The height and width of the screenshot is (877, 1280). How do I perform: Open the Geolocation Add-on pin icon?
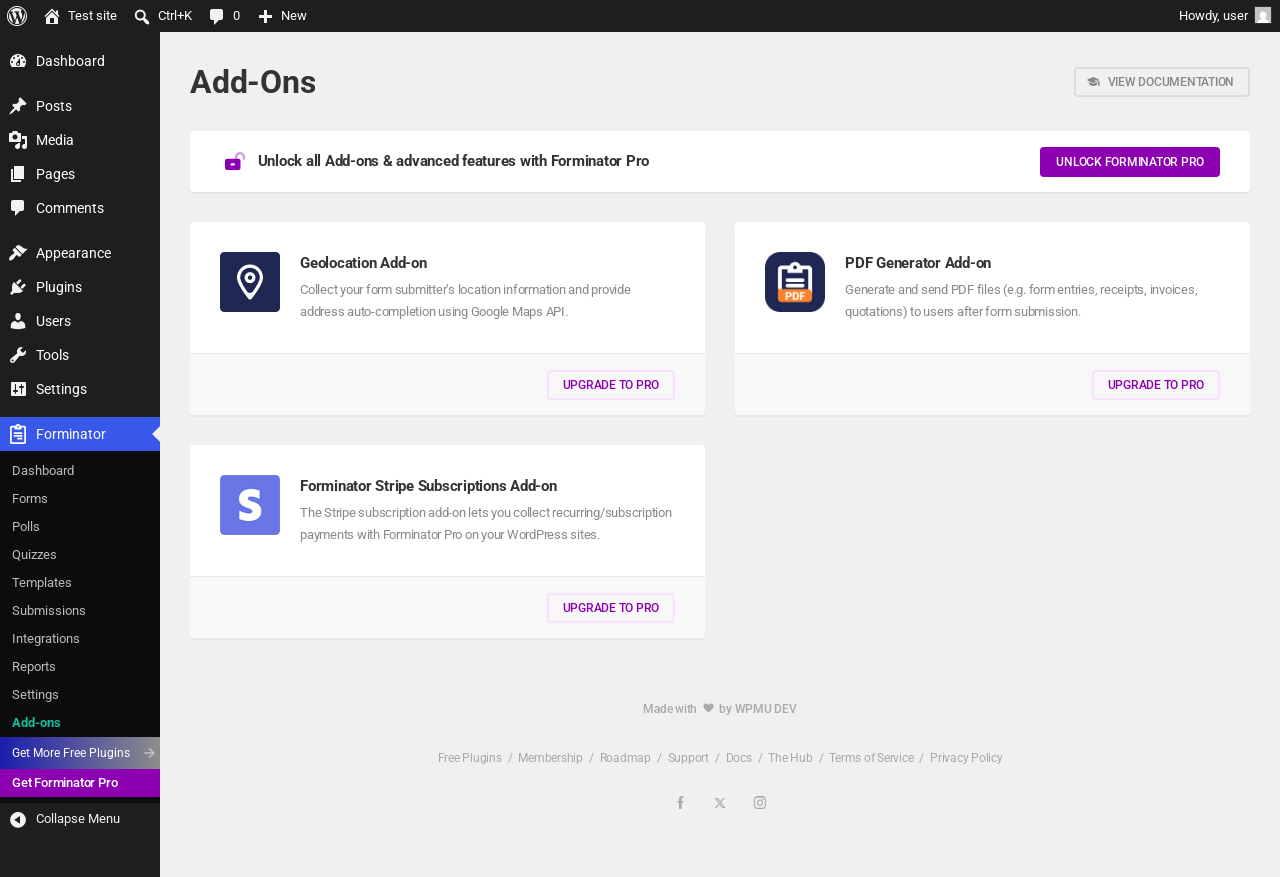[x=250, y=282]
